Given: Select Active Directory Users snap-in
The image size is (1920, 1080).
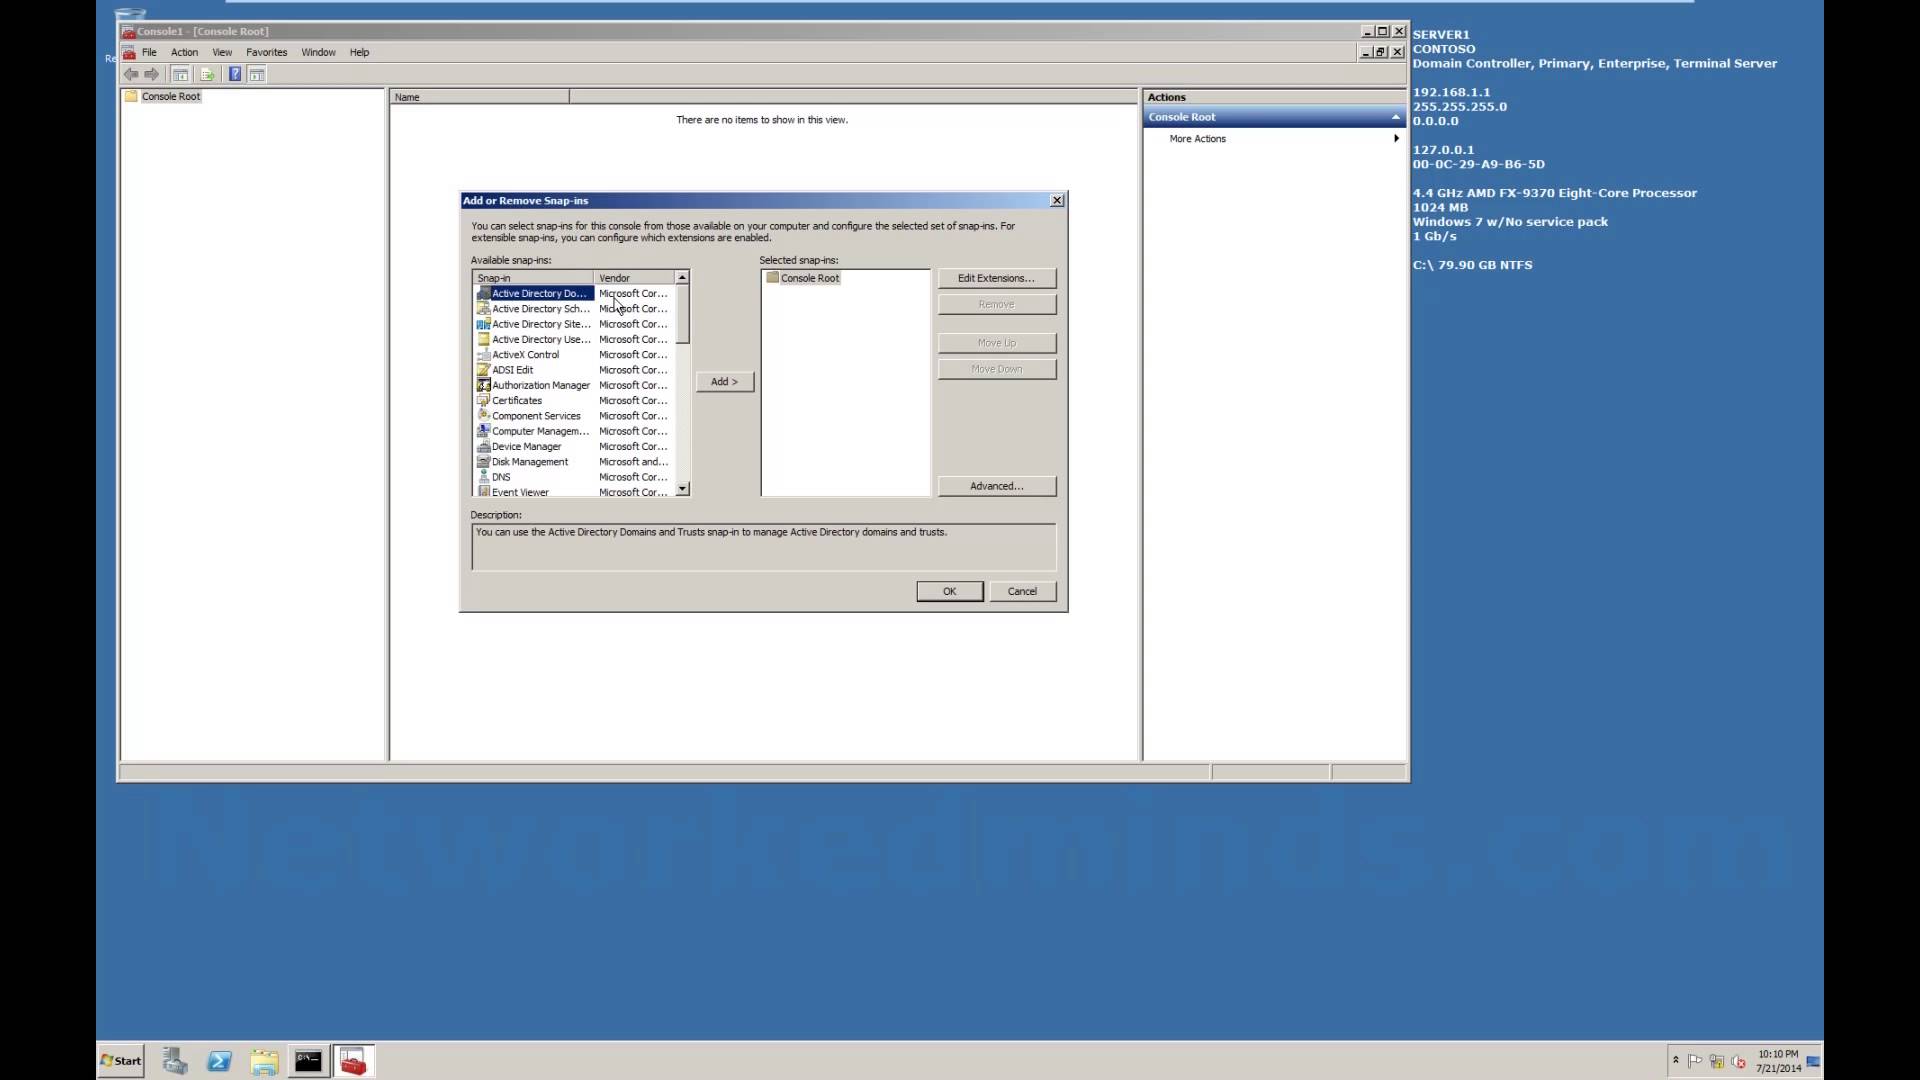Looking at the screenshot, I should click(534, 339).
